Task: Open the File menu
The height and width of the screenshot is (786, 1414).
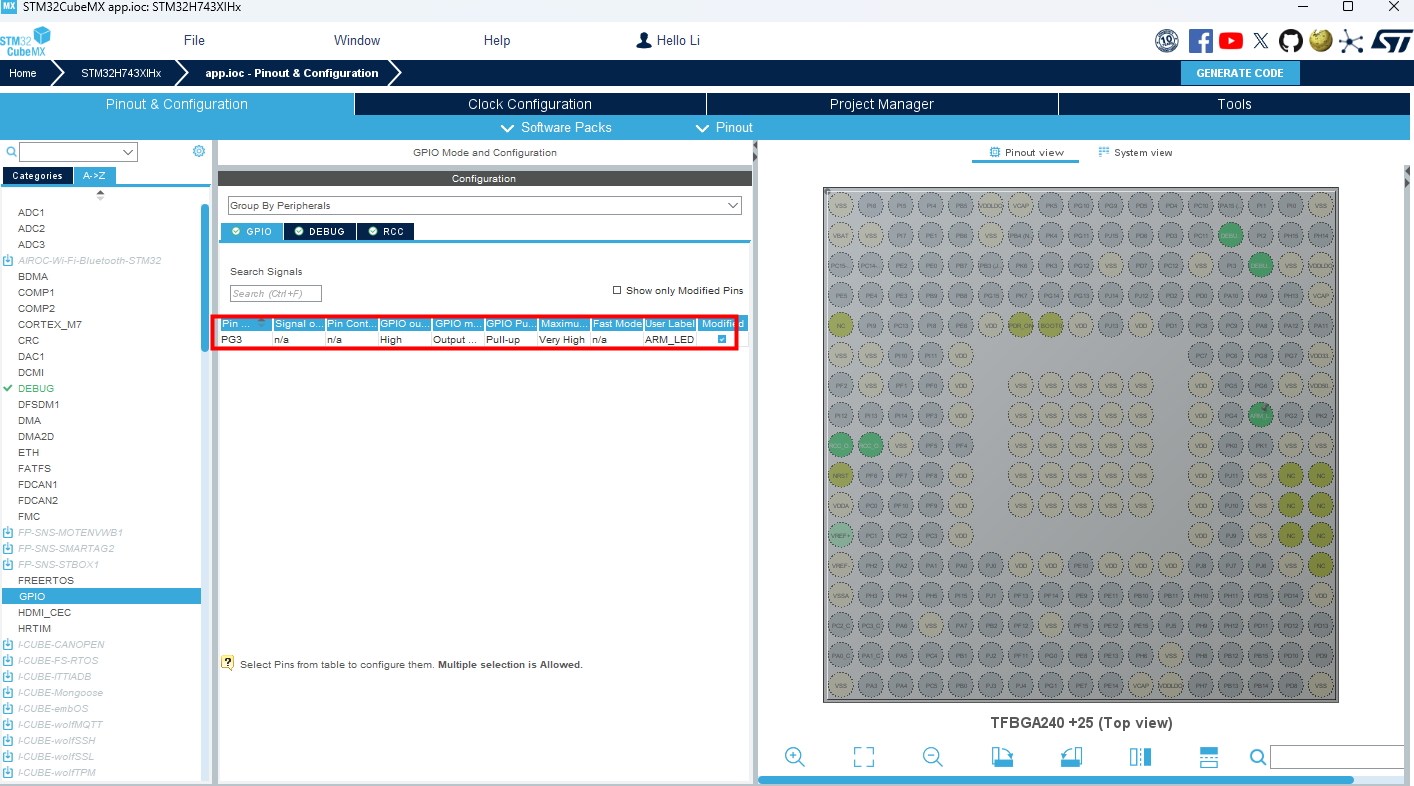Action: (194, 41)
